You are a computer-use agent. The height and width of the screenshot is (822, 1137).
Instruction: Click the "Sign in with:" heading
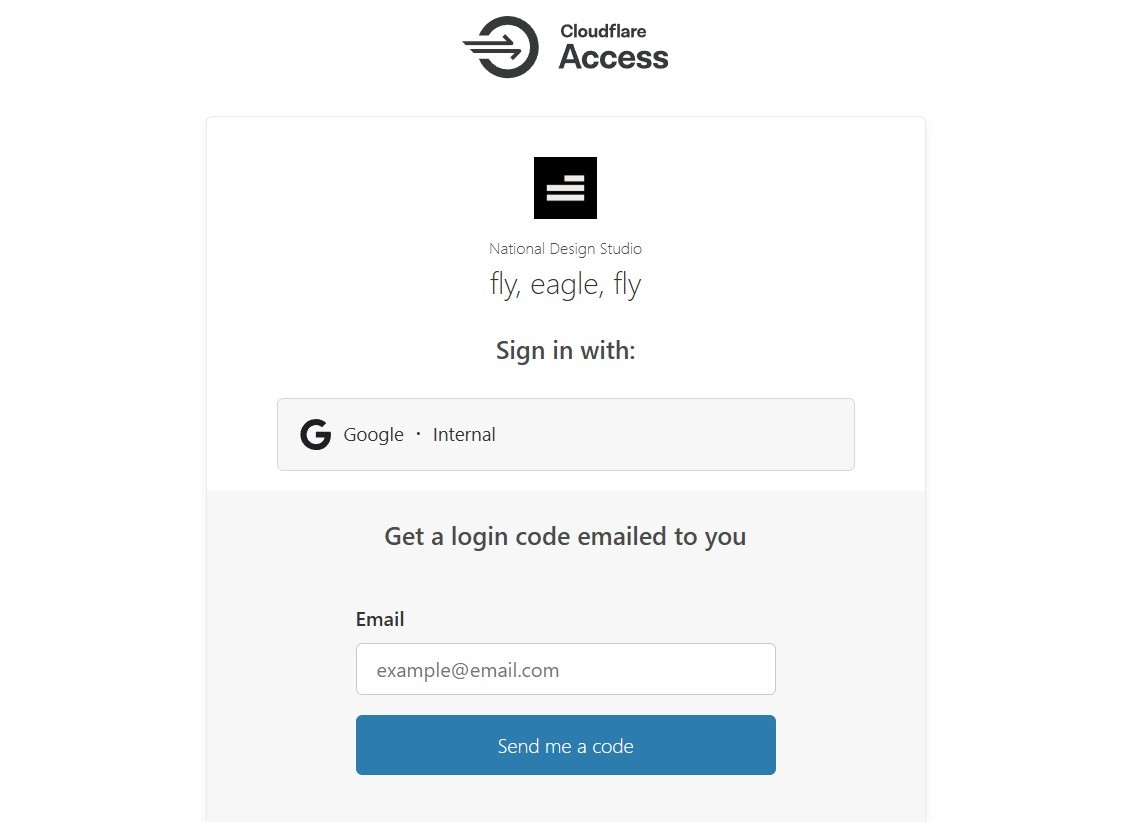565,351
